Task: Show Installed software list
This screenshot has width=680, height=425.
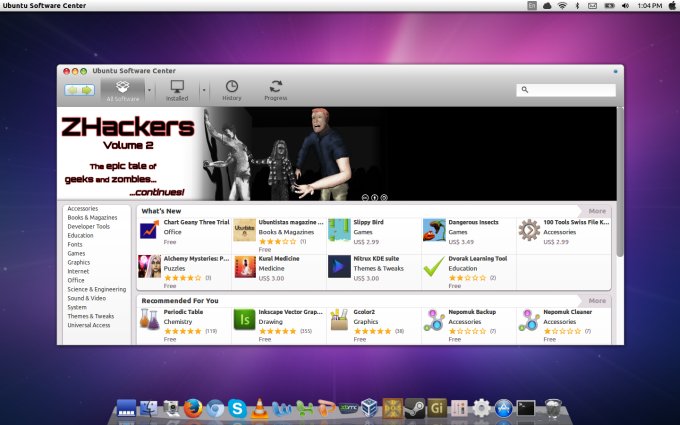Action: pyautogui.click(x=177, y=91)
